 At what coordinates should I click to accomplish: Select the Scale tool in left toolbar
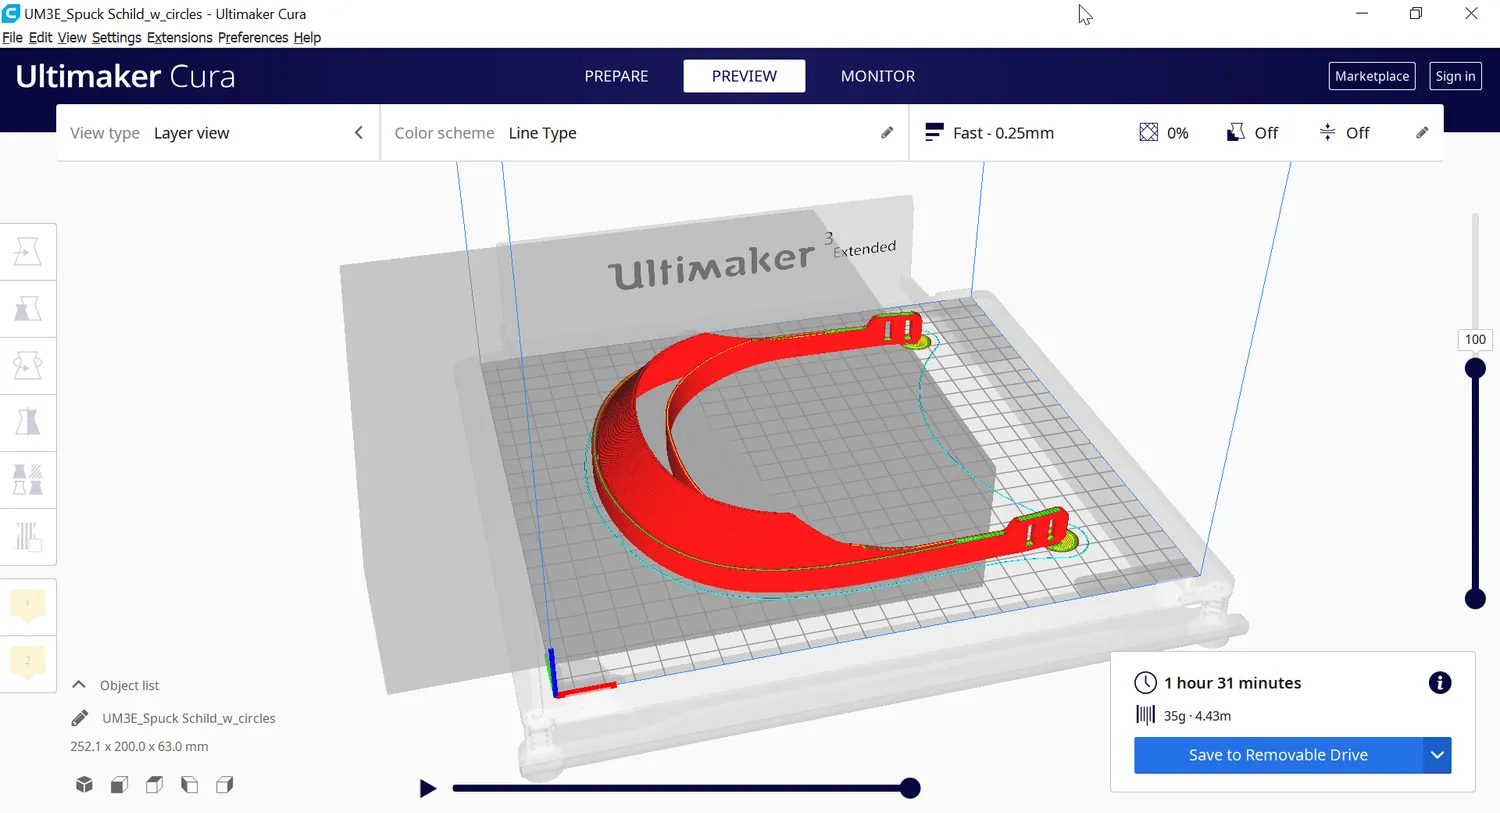[x=28, y=308]
